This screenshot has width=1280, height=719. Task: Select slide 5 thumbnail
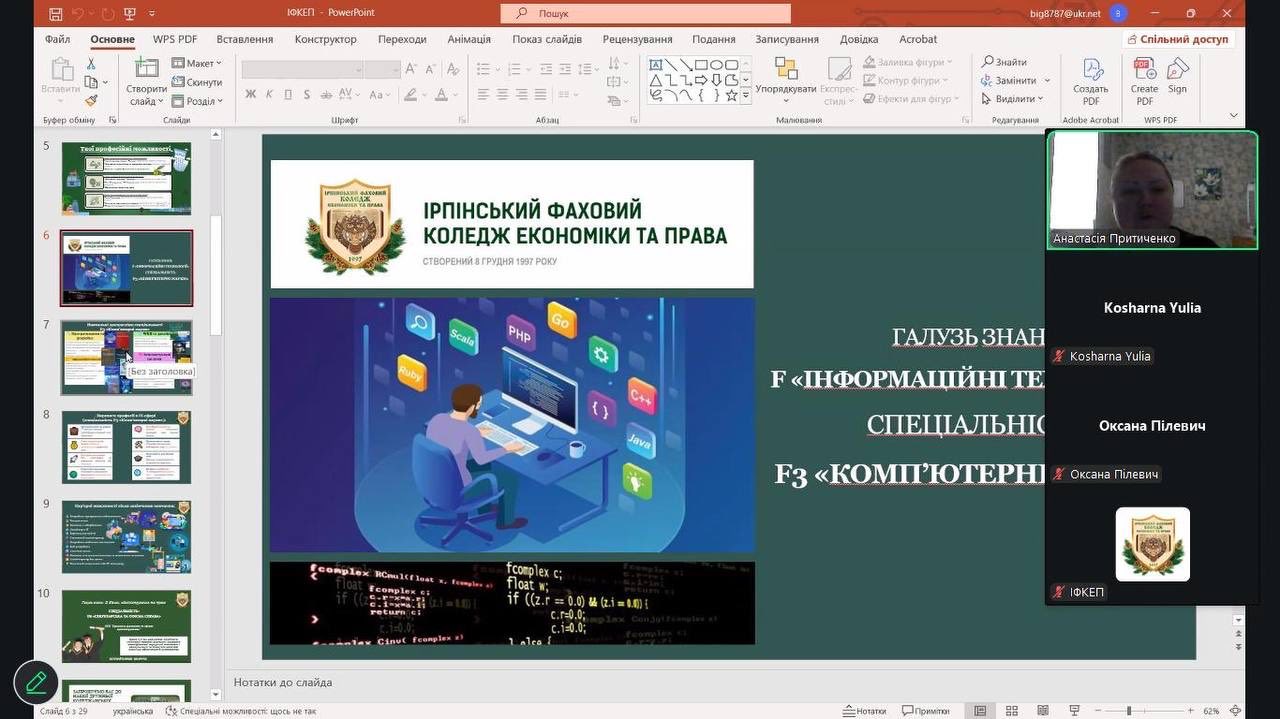tap(126, 178)
